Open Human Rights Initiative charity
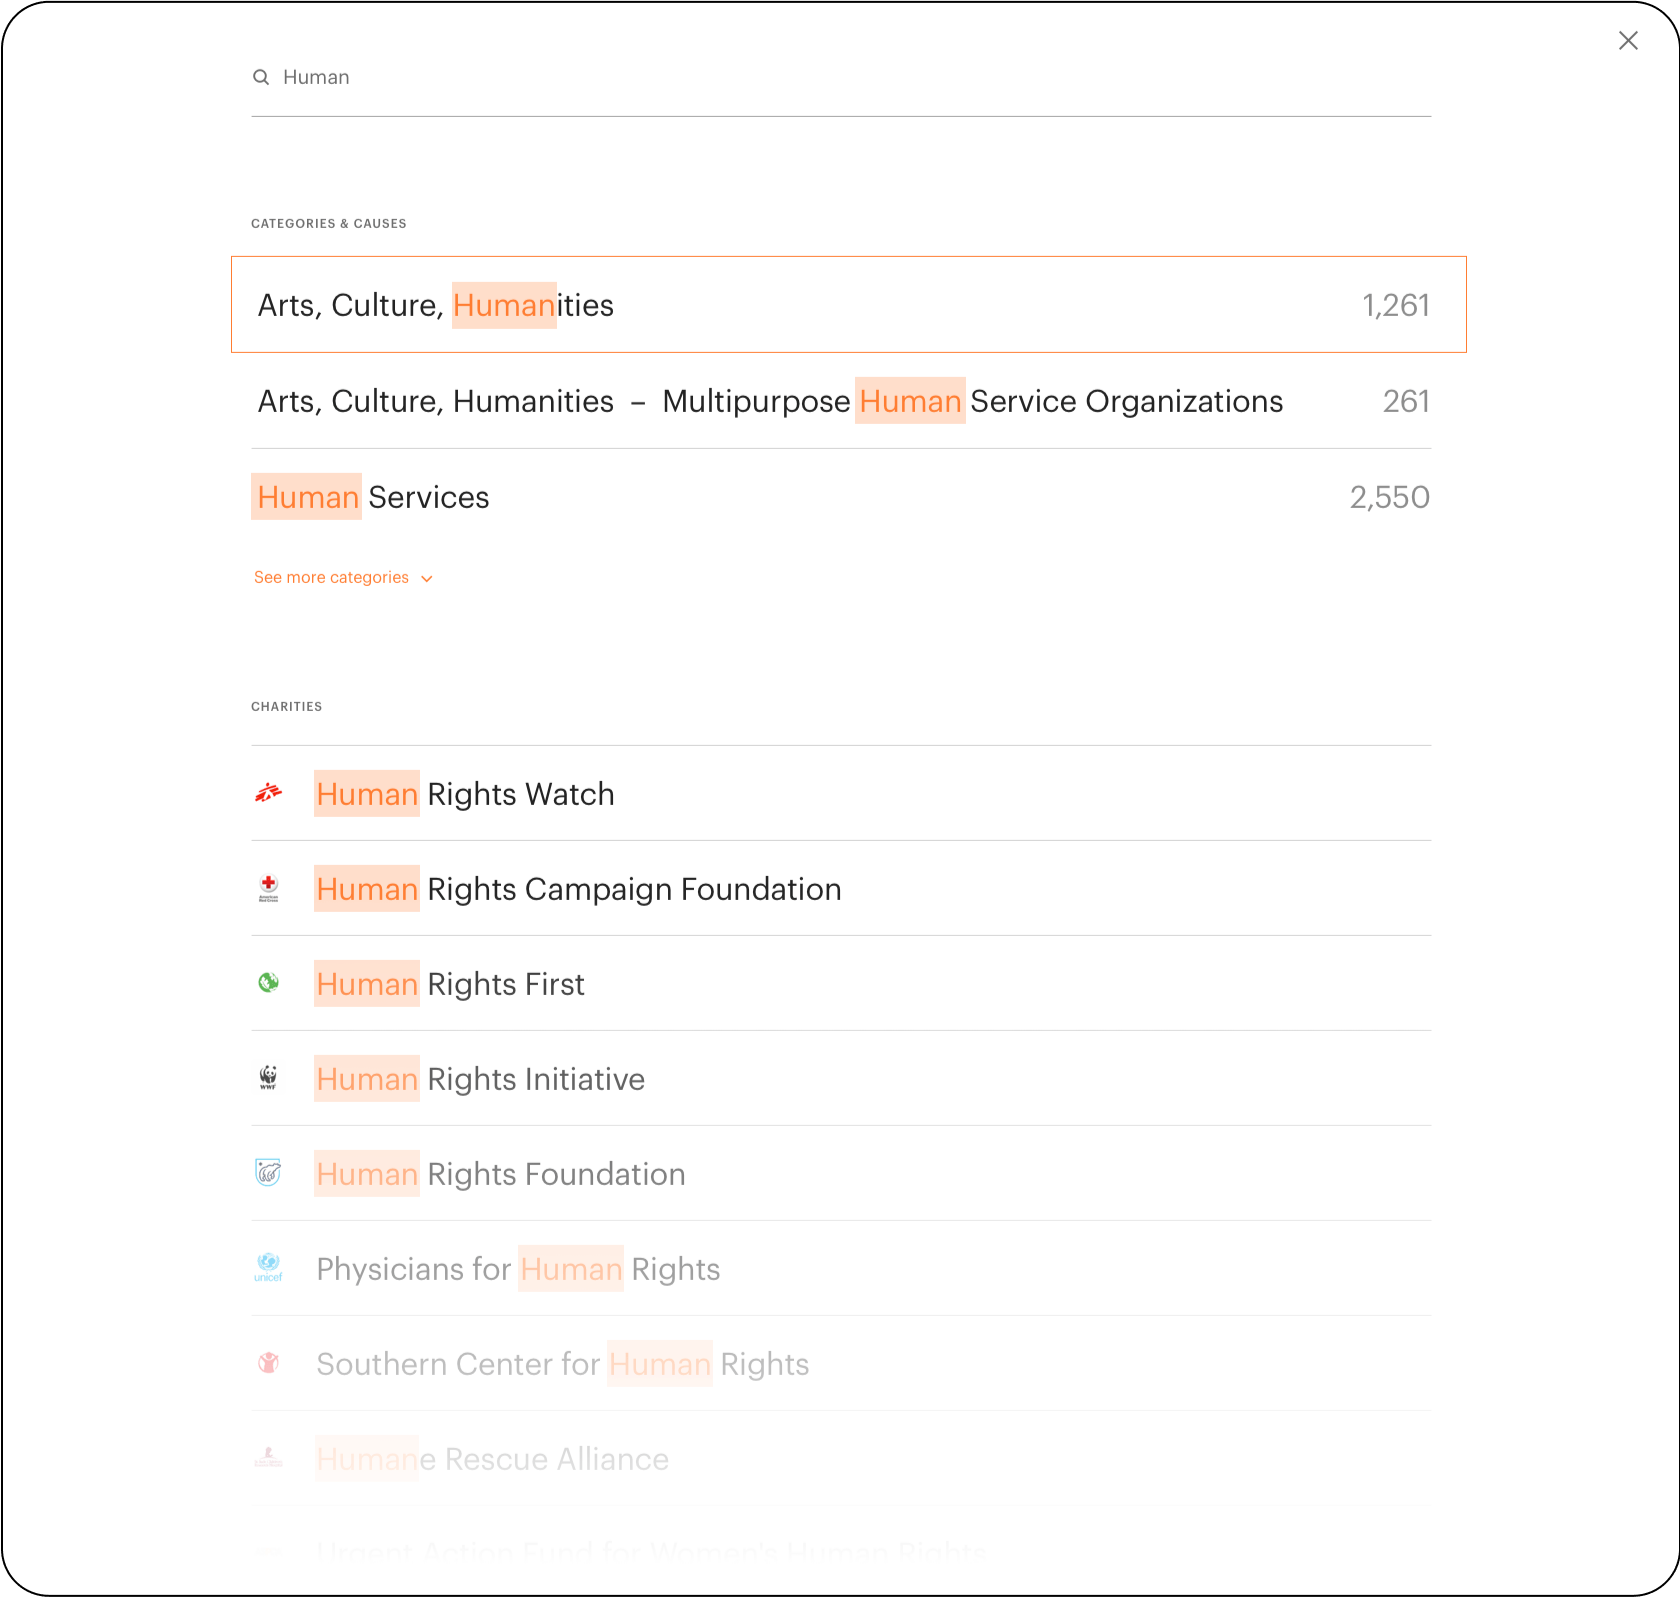The width and height of the screenshot is (1680, 1597). click(480, 1079)
